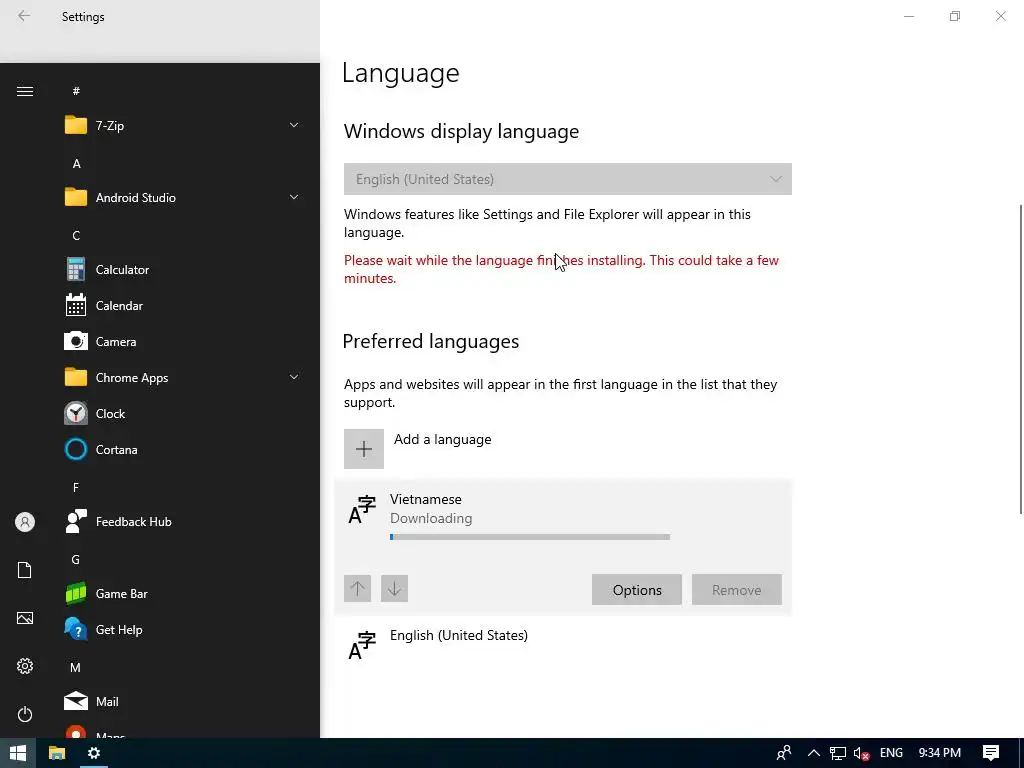Click the Windows Start button on taskbar
Viewport: 1024px width, 768px height.
click(18, 753)
